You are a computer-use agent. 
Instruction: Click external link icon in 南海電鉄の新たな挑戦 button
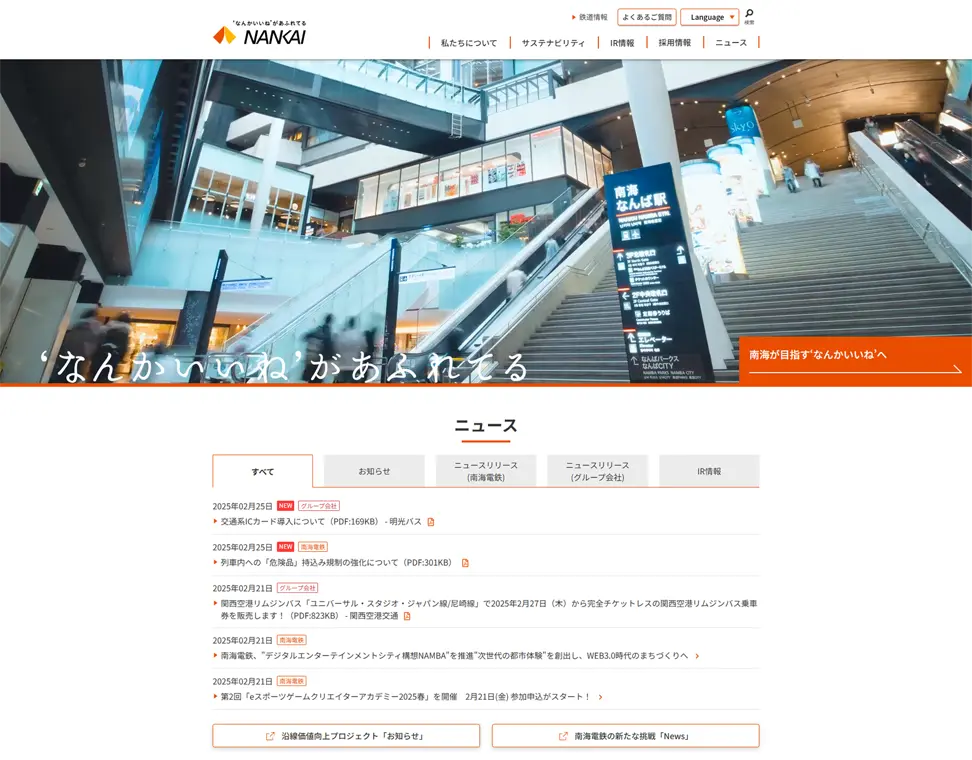click(x=563, y=736)
